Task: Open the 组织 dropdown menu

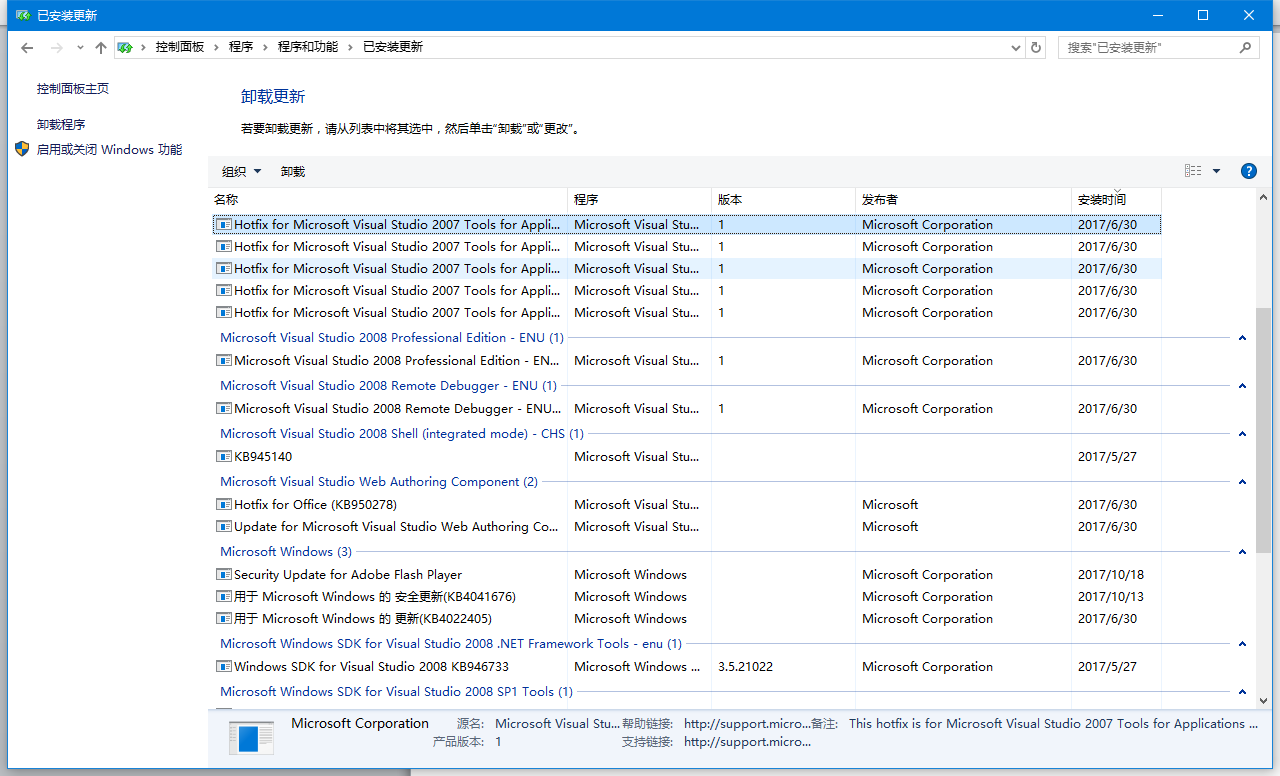Action: click(x=241, y=172)
